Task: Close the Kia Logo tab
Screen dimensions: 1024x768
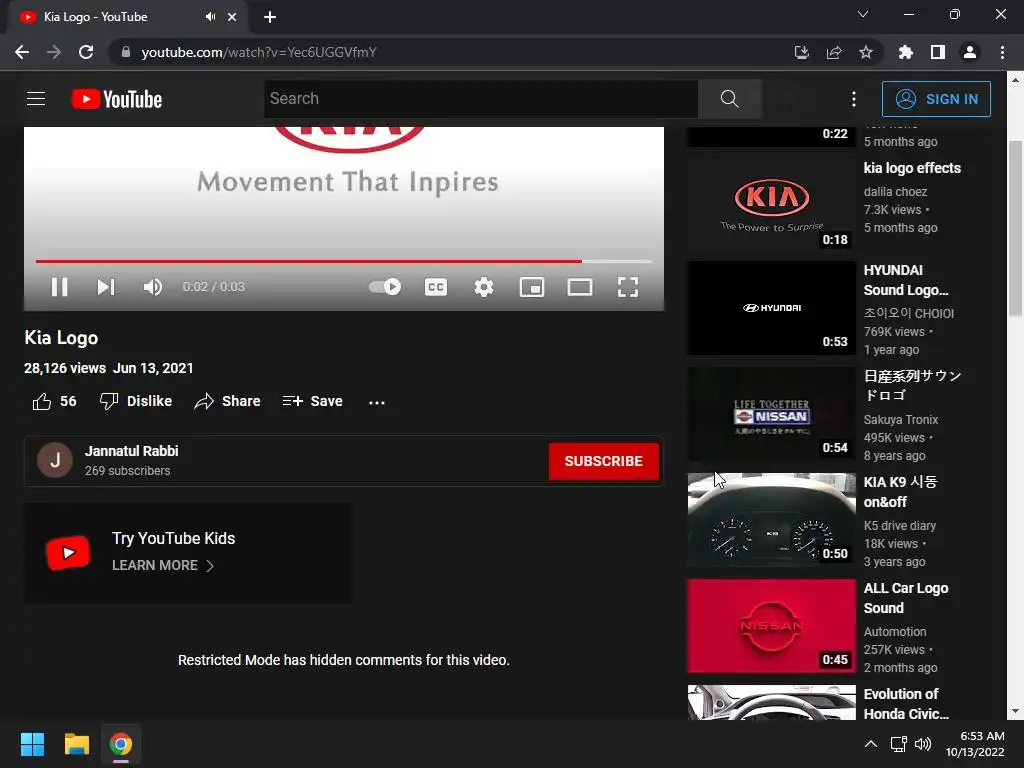Action: tap(232, 17)
